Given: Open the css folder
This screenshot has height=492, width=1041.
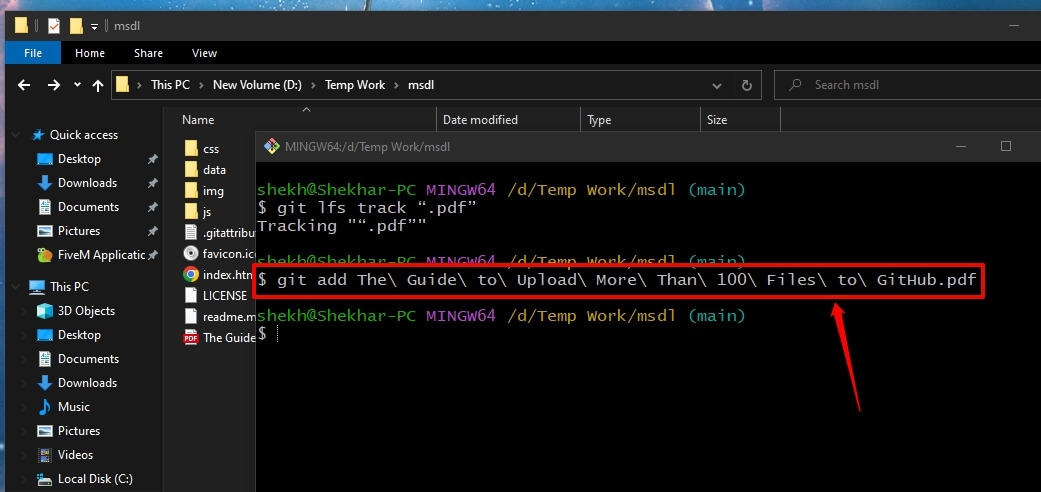Looking at the screenshot, I should pyautogui.click(x=211, y=149).
